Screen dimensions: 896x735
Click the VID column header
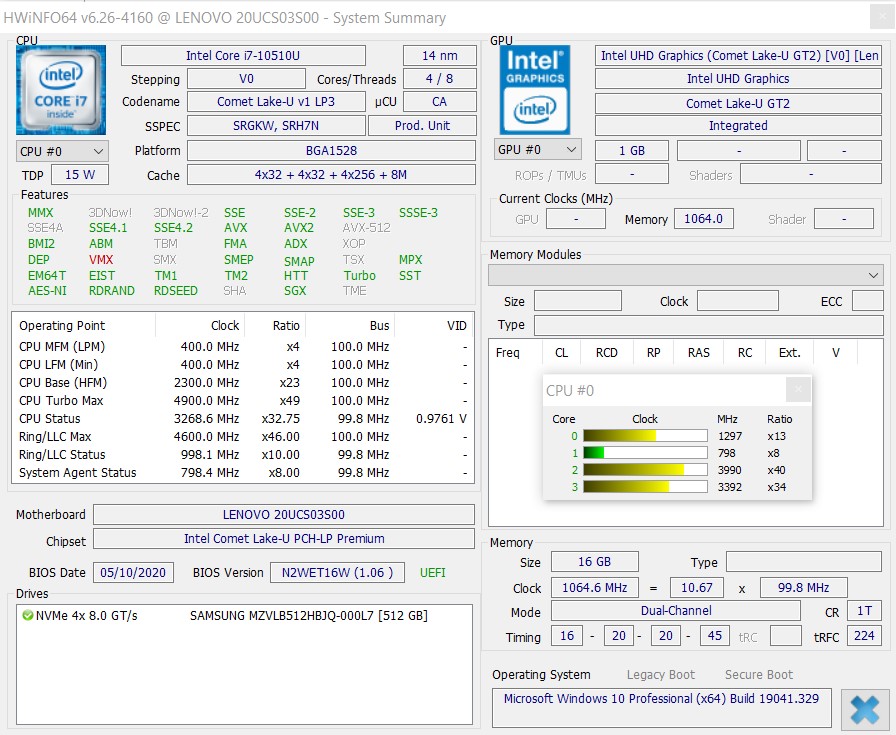(x=434, y=326)
